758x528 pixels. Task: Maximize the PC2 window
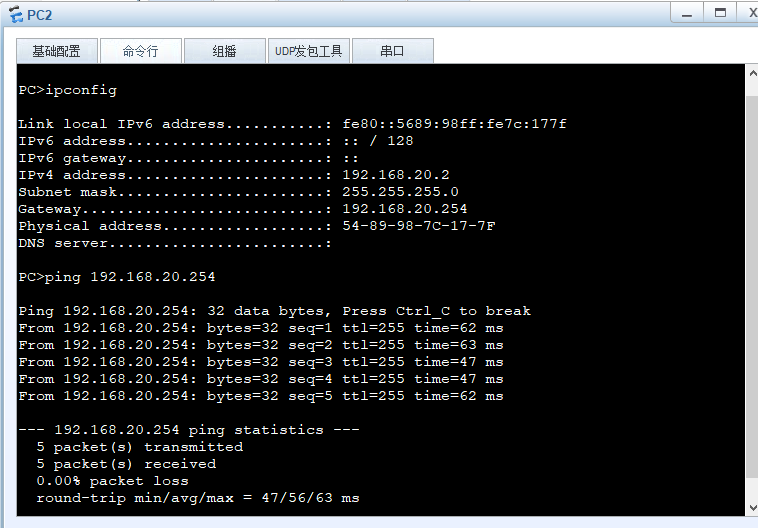pos(720,14)
